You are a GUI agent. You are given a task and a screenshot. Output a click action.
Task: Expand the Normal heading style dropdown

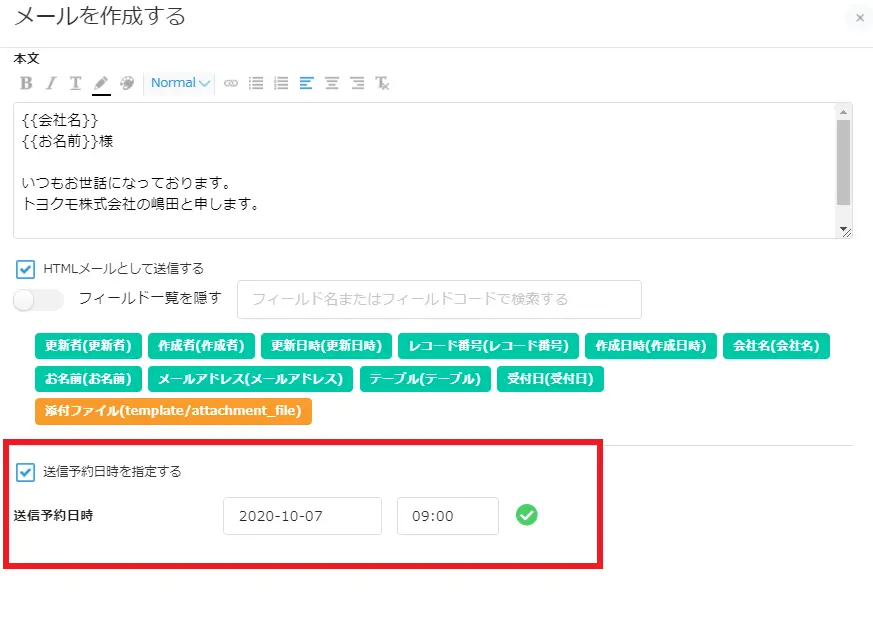click(180, 83)
